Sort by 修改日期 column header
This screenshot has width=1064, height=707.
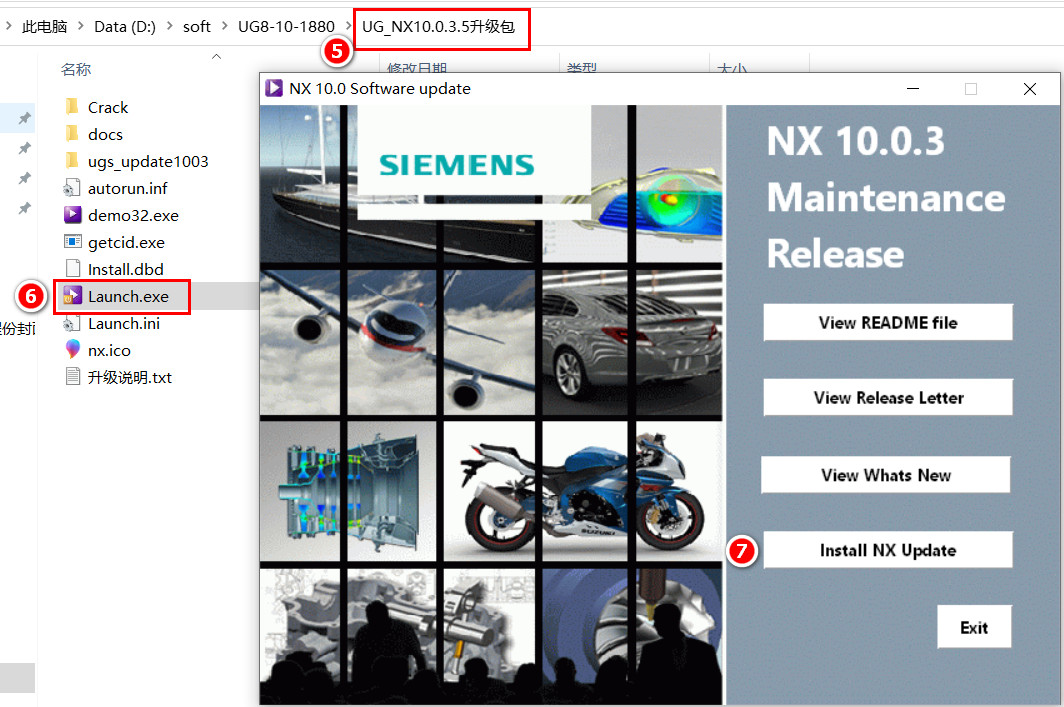click(x=417, y=68)
